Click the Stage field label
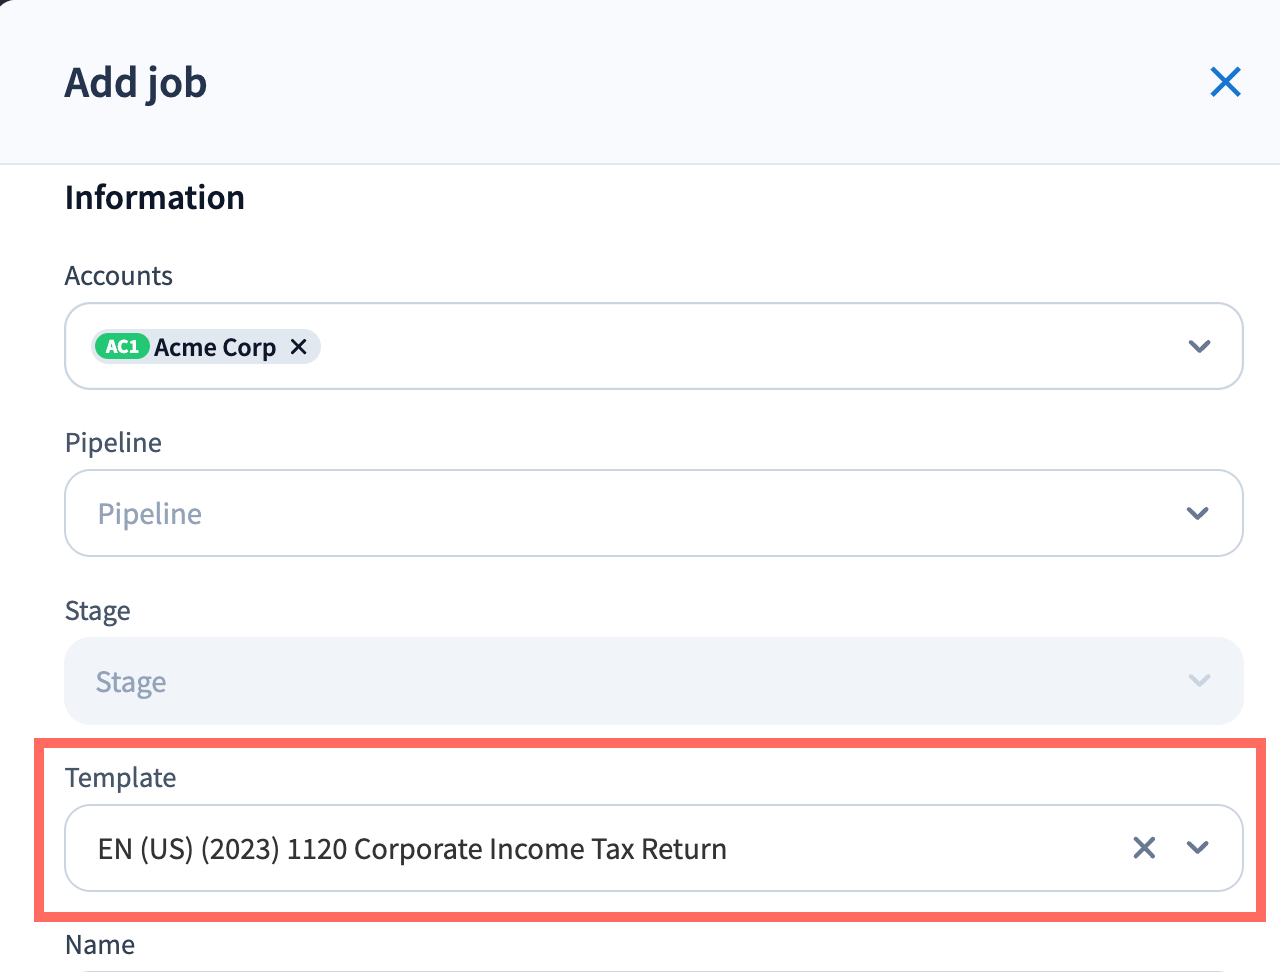The width and height of the screenshot is (1280, 972). [98, 611]
